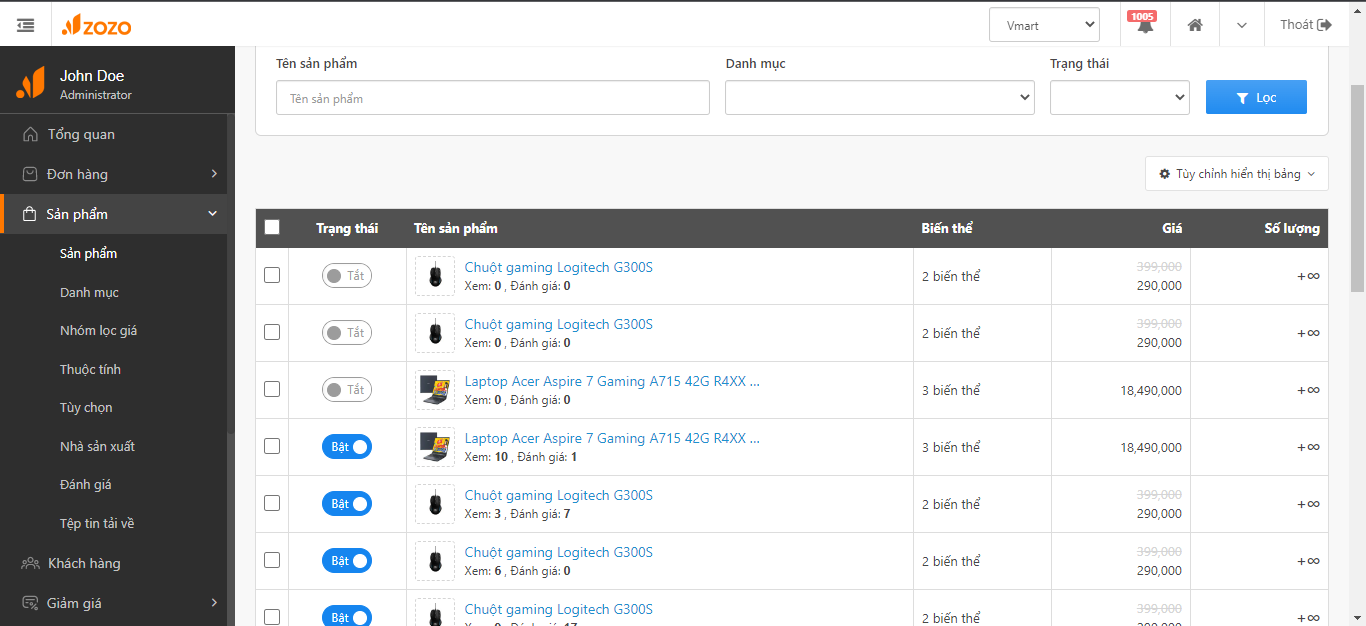The image size is (1366, 626).
Task: Open Nhóm lọc giá in sidebar
Action: coord(98,330)
